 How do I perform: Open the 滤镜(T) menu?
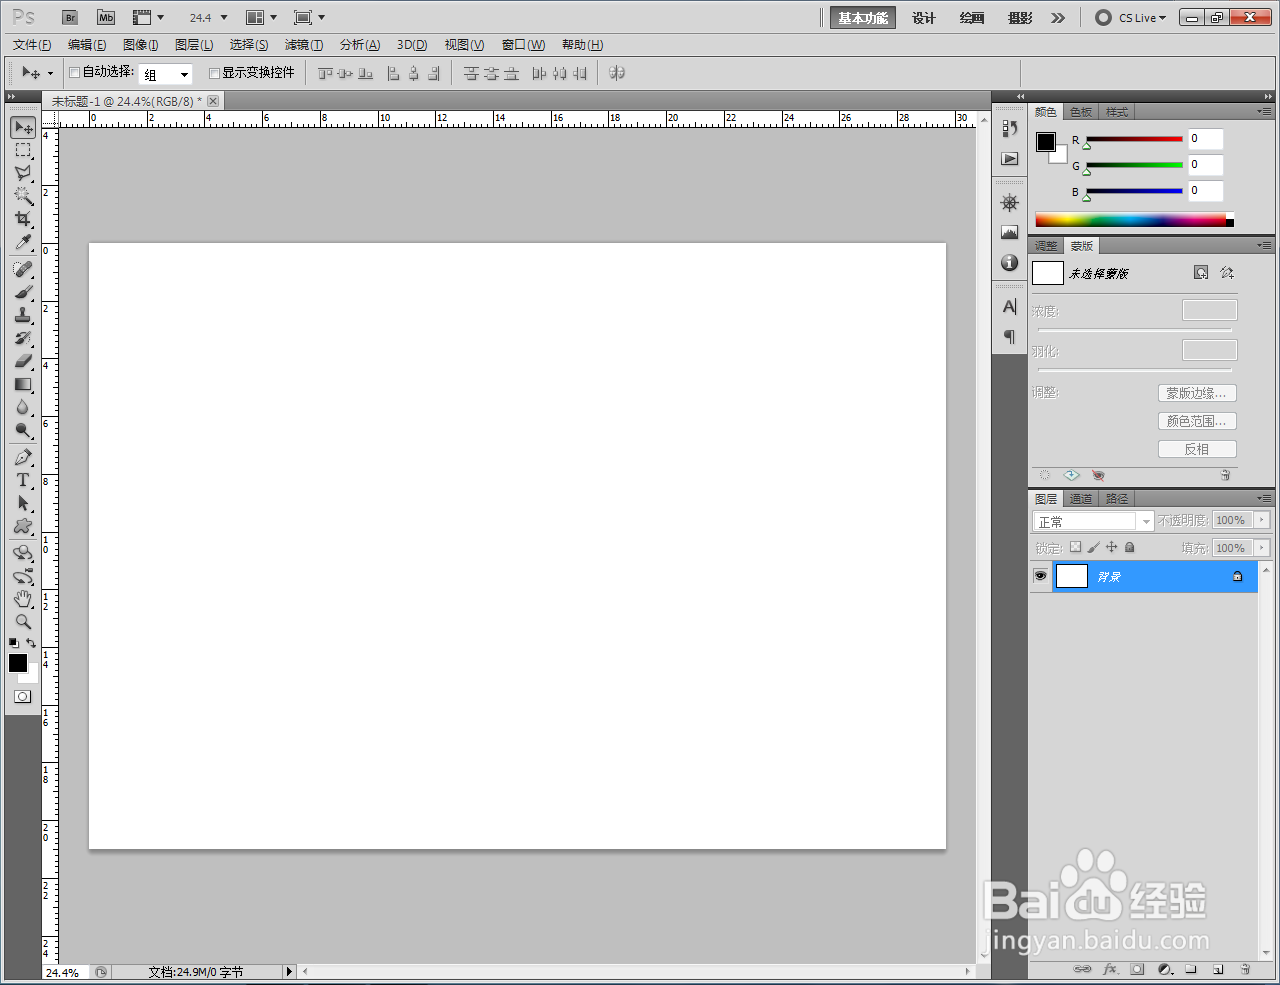pos(303,45)
